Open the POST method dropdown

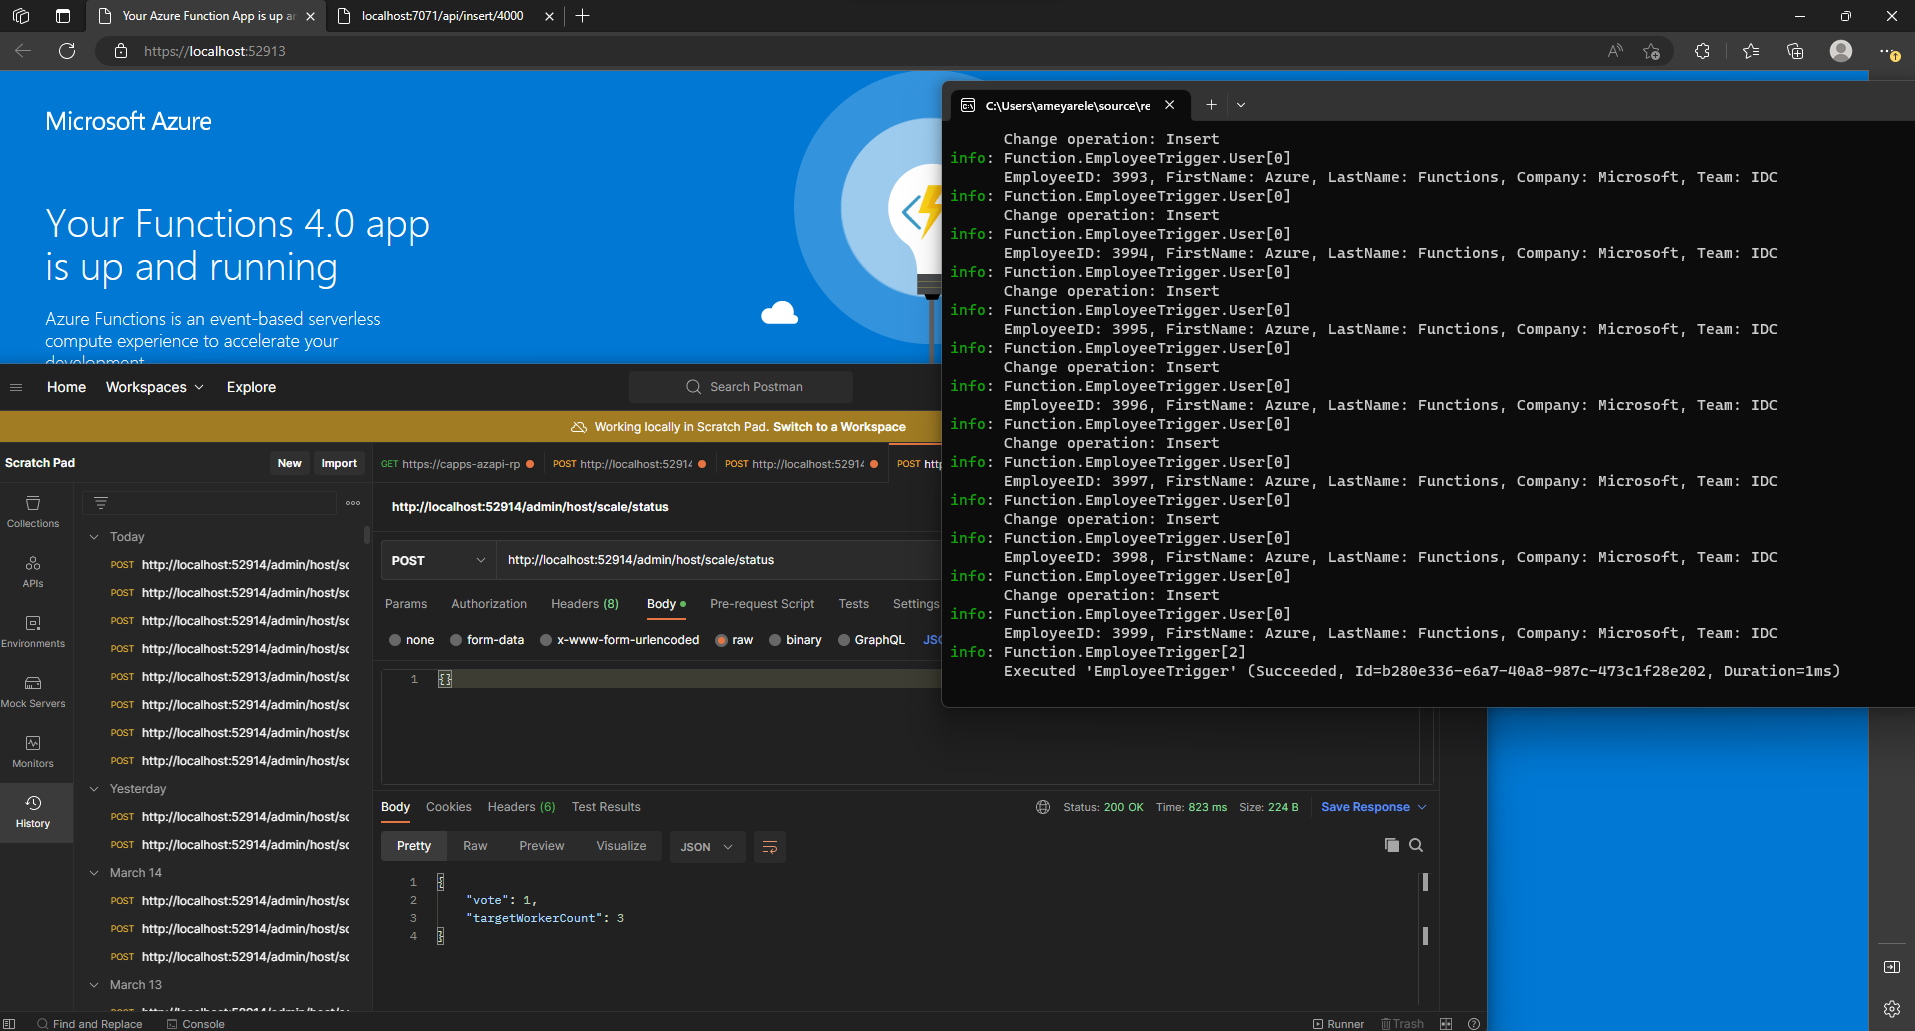(x=438, y=560)
